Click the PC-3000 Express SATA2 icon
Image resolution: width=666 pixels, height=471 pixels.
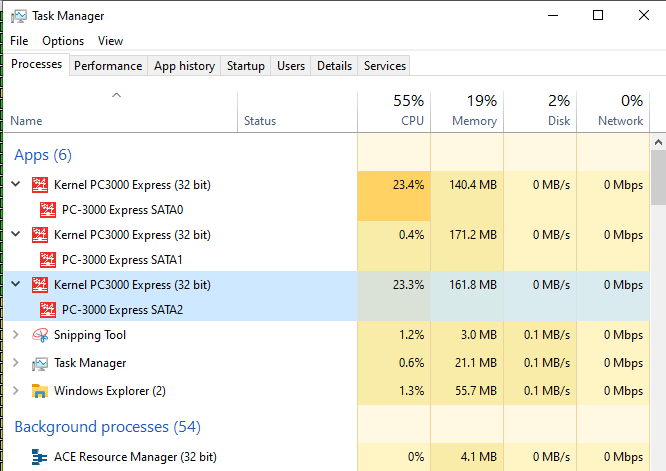[48, 310]
